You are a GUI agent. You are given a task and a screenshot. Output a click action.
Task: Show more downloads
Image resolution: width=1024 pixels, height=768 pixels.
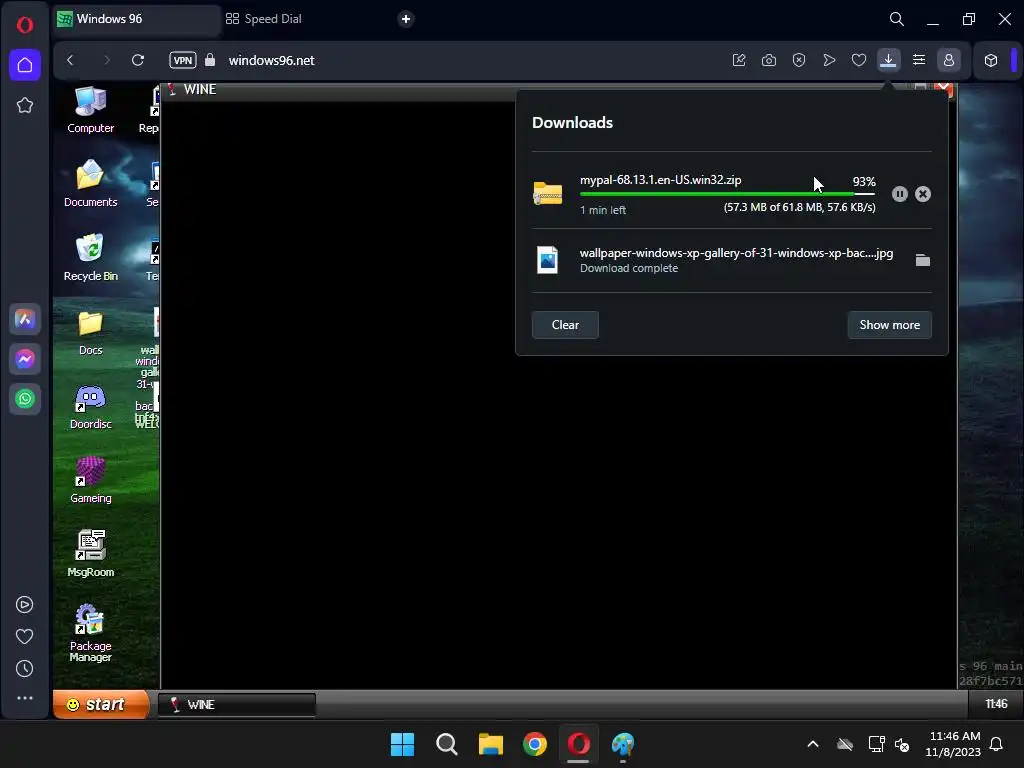tap(889, 325)
